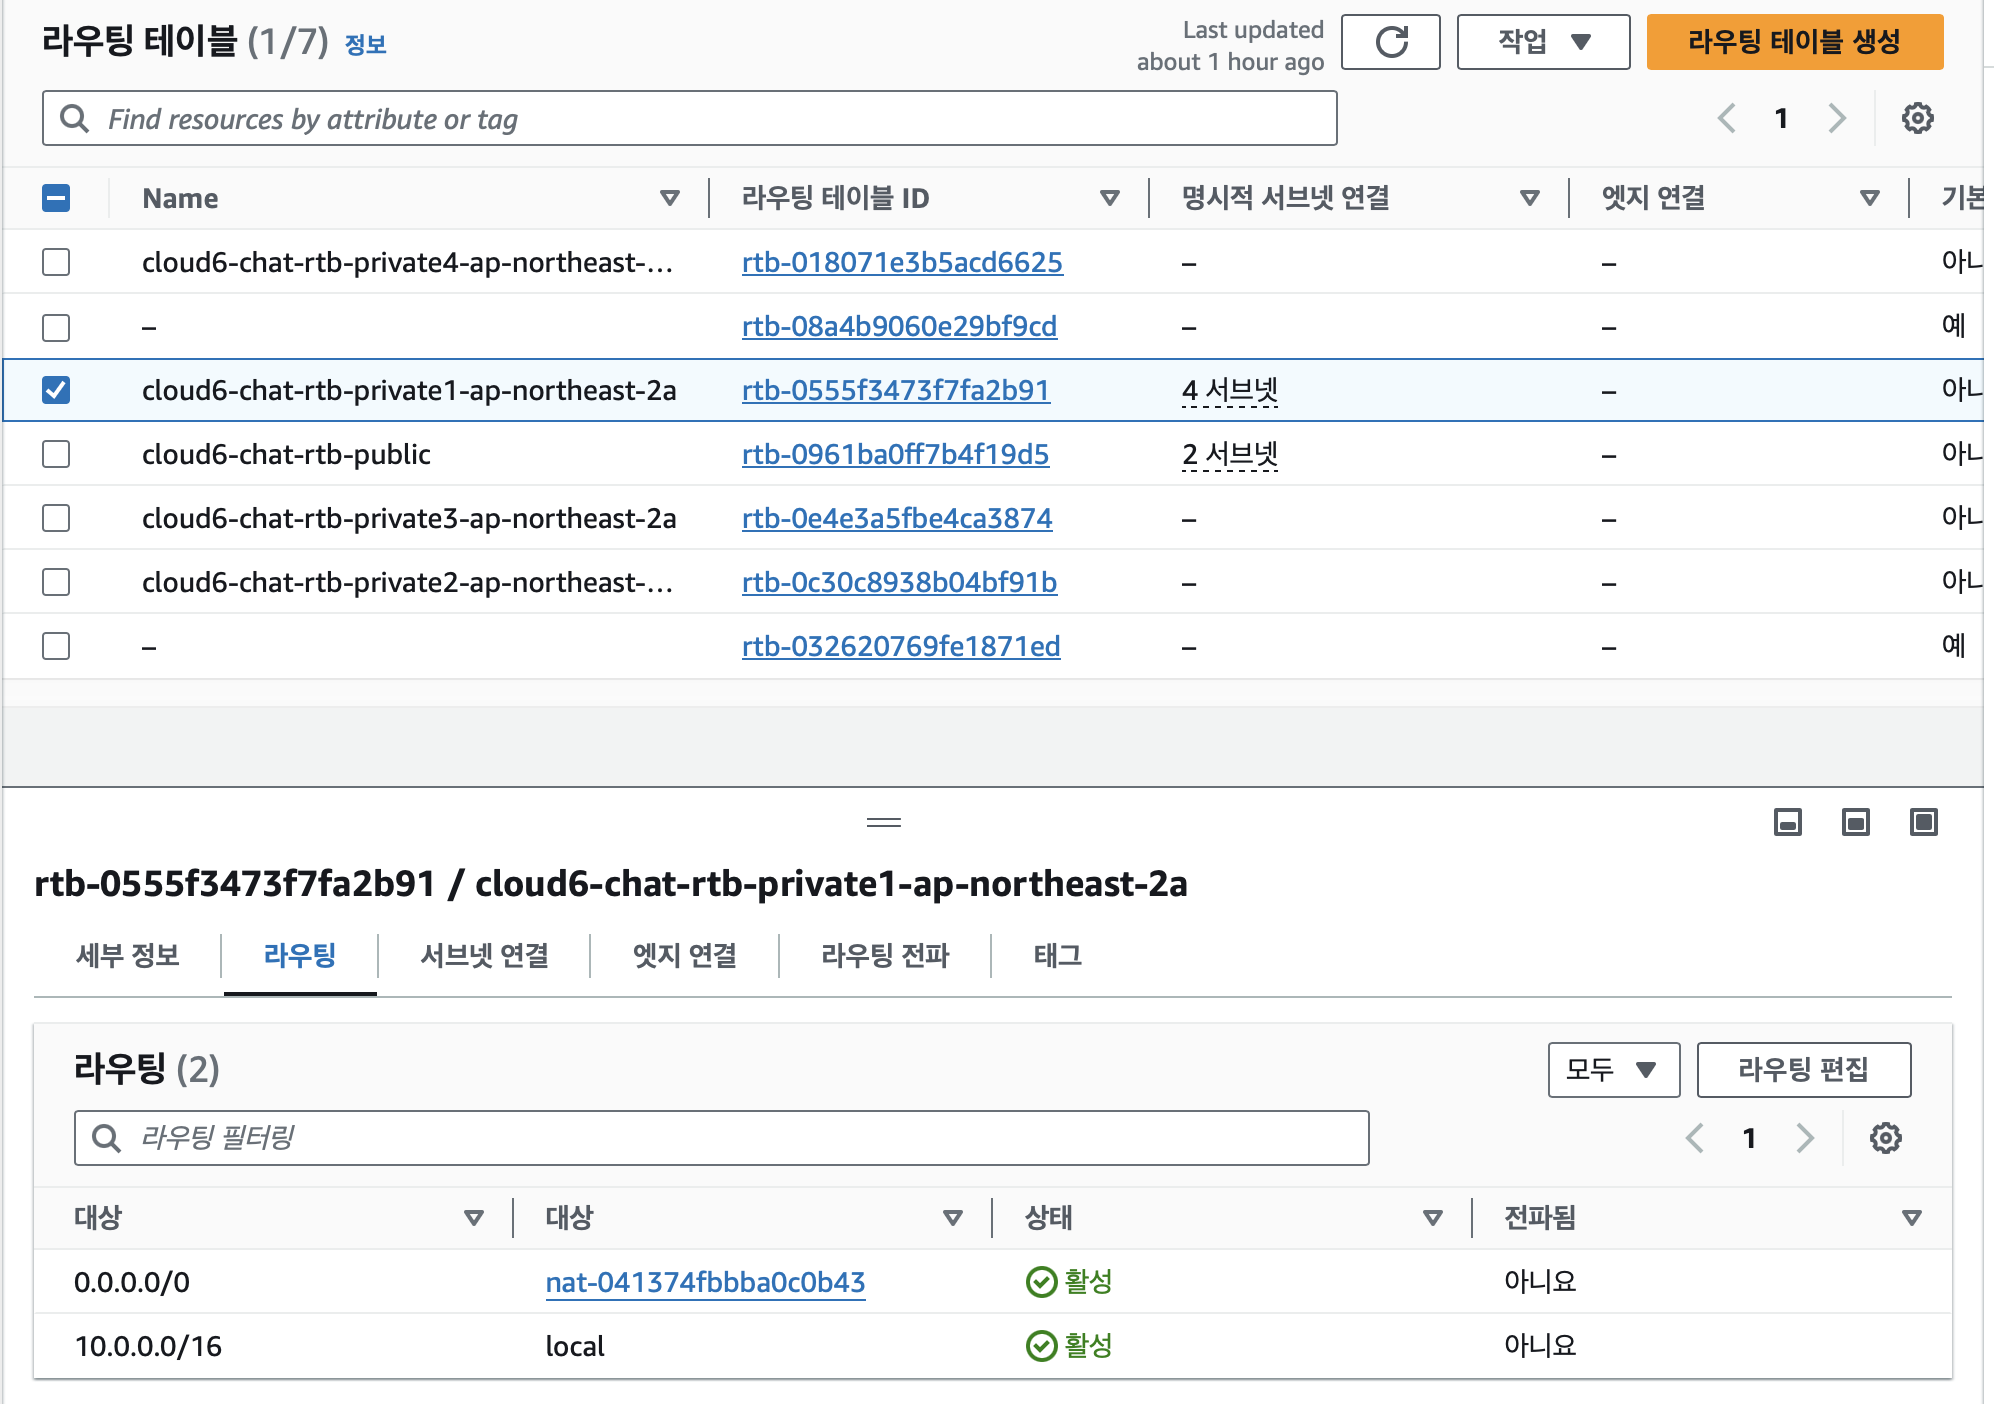This screenshot has width=1994, height=1404.
Task: Click the 라우팅 테이블 생성 button
Action: (1794, 42)
